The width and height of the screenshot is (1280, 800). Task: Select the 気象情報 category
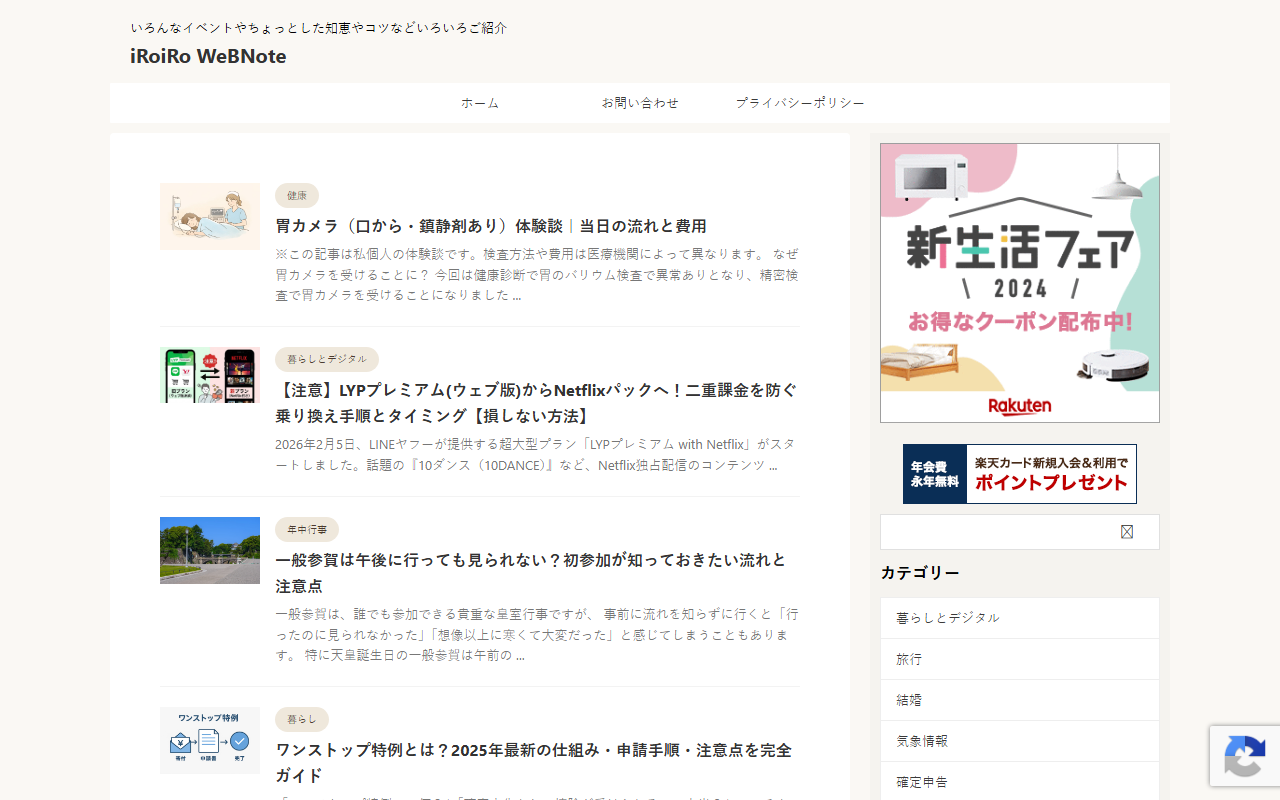coord(1020,741)
